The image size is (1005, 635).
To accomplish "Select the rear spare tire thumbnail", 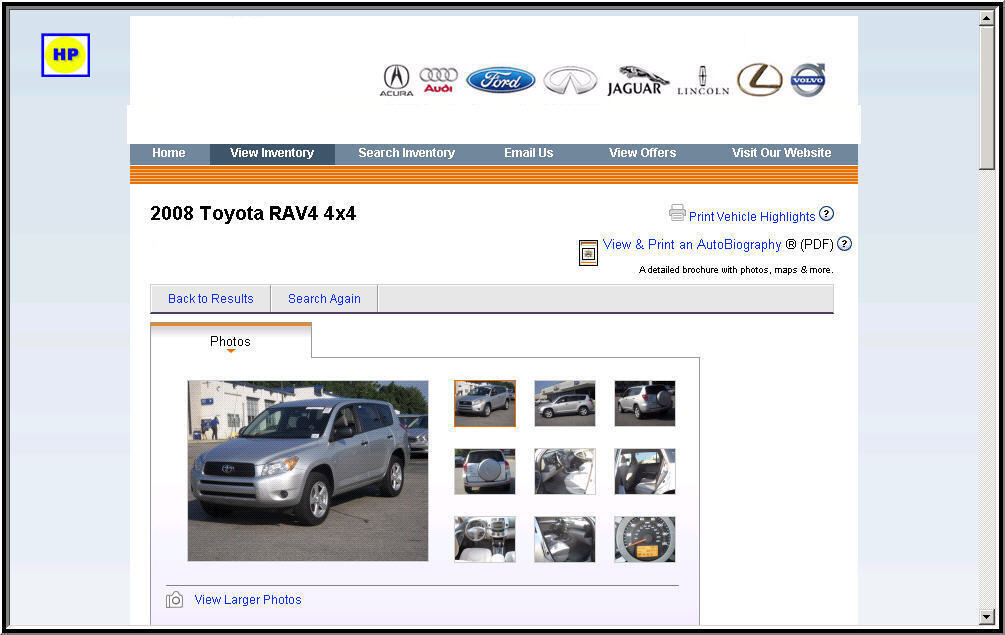I will (485, 471).
